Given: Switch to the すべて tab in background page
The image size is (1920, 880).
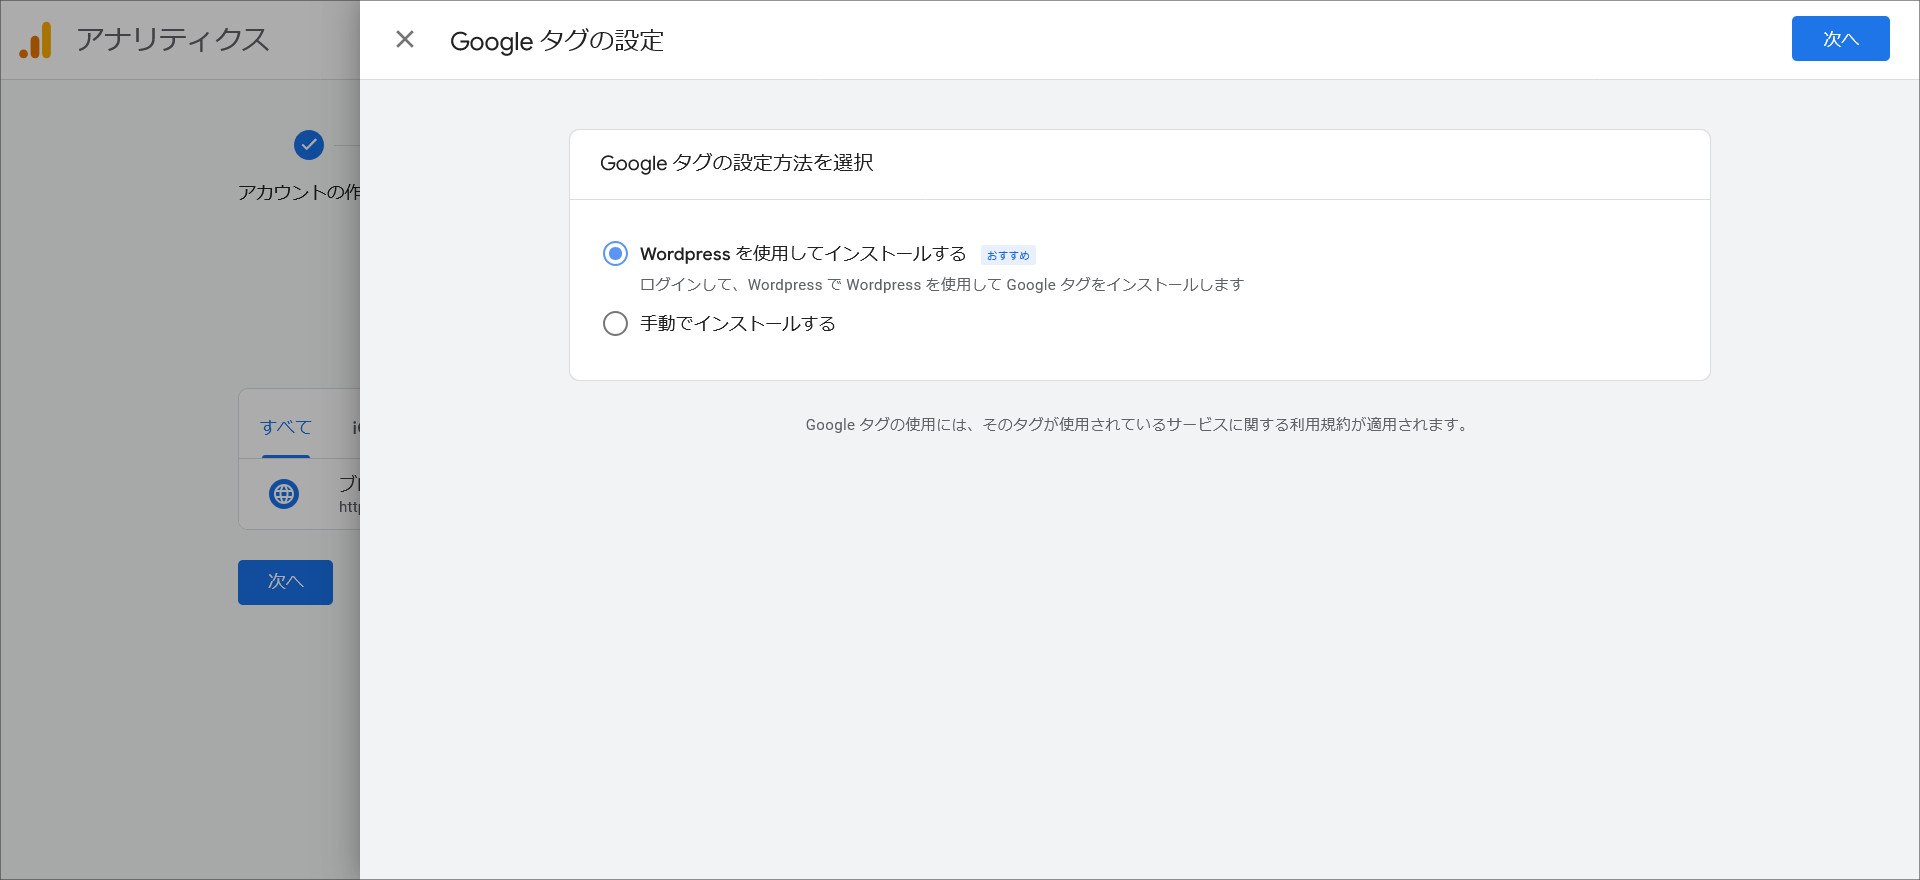Looking at the screenshot, I should tap(286, 427).
